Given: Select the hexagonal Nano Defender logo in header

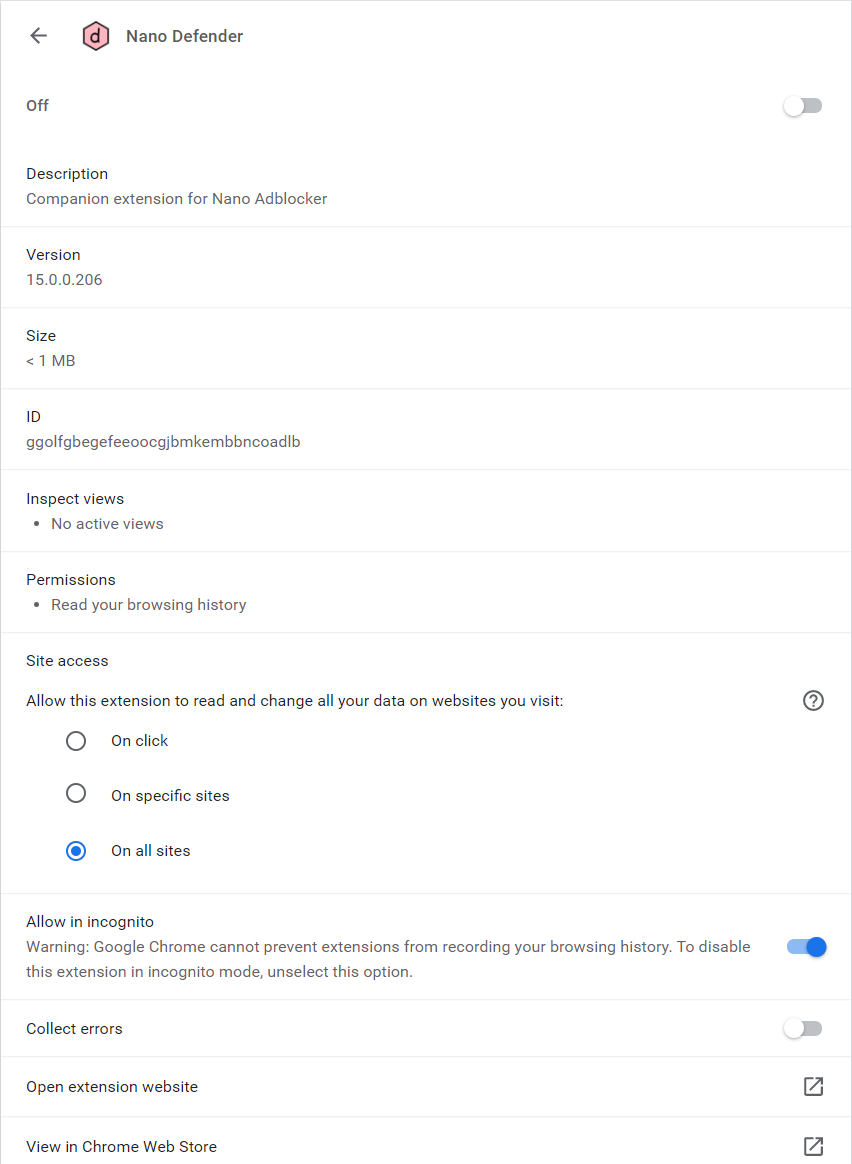Looking at the screenshot, I should [x=95, y=35].
